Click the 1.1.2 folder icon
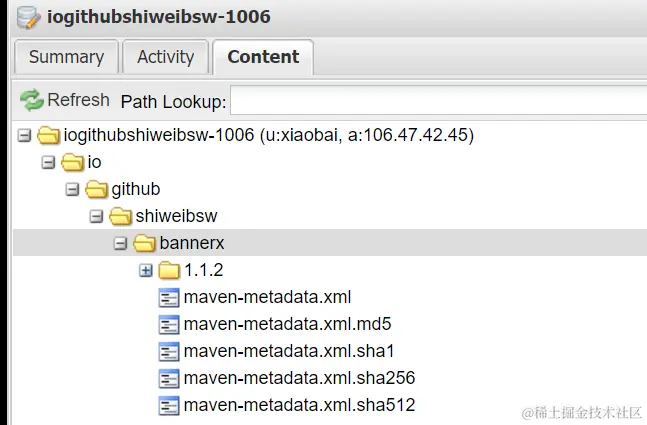Image resolution: width=647 pixels, height=425 pixels. pyautogui.click(x=169, y=270)
